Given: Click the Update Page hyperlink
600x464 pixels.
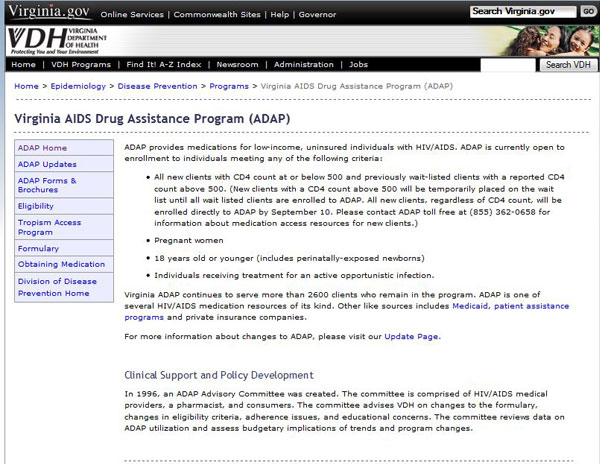Looking at the screenshot, I should pyautogui.click(x=411, y=337).
